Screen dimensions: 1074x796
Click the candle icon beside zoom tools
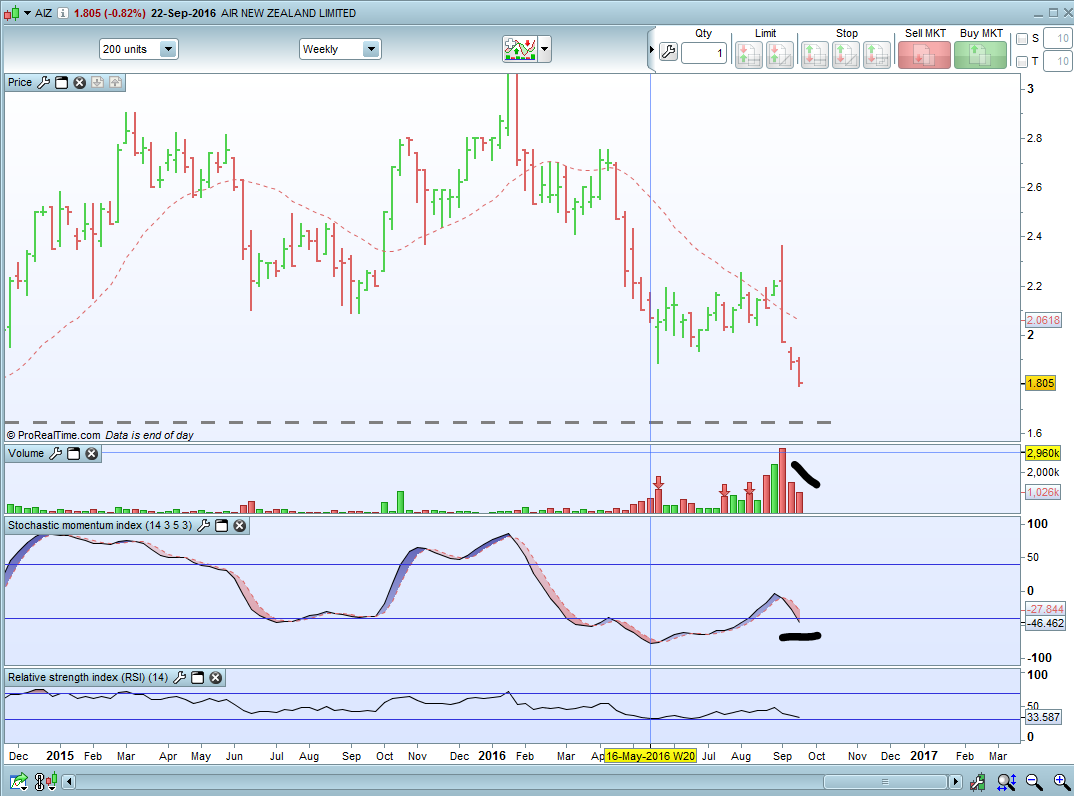coord(977,782)
